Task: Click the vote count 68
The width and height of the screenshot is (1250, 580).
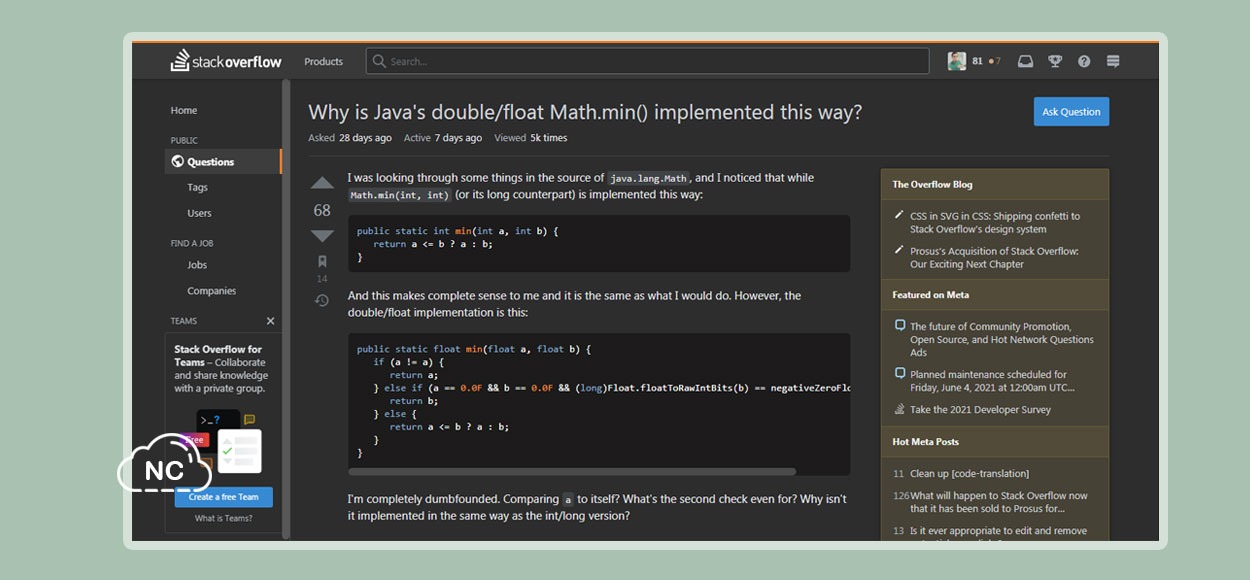Action: [x=322, y=210]
